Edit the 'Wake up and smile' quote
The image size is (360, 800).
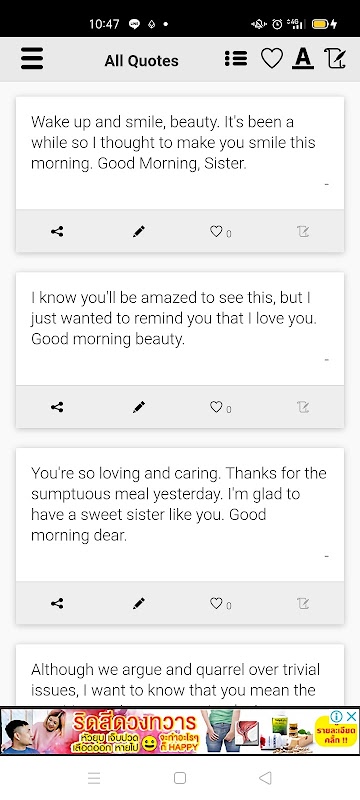click(139, 232)
